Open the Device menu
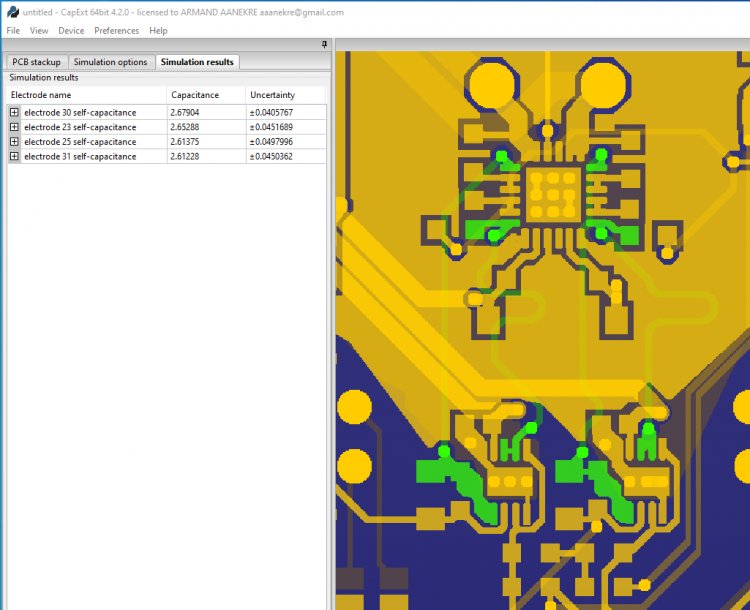This screenshot has height=610, width=750. tap(71, 31)
